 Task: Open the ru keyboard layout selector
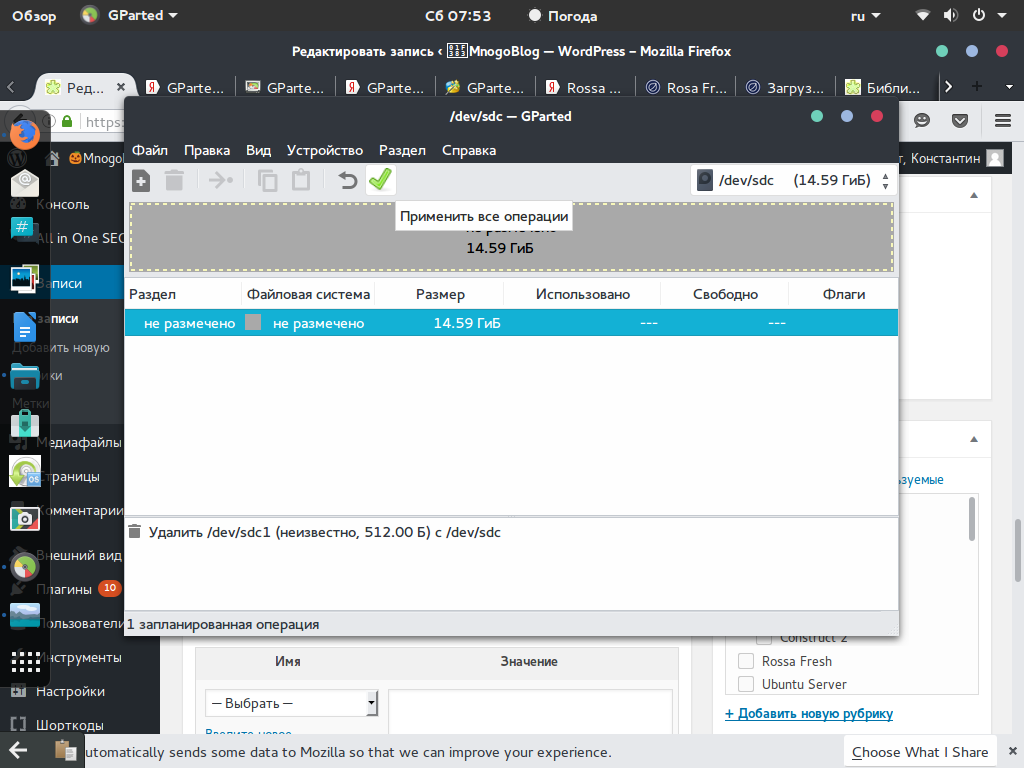865,16
